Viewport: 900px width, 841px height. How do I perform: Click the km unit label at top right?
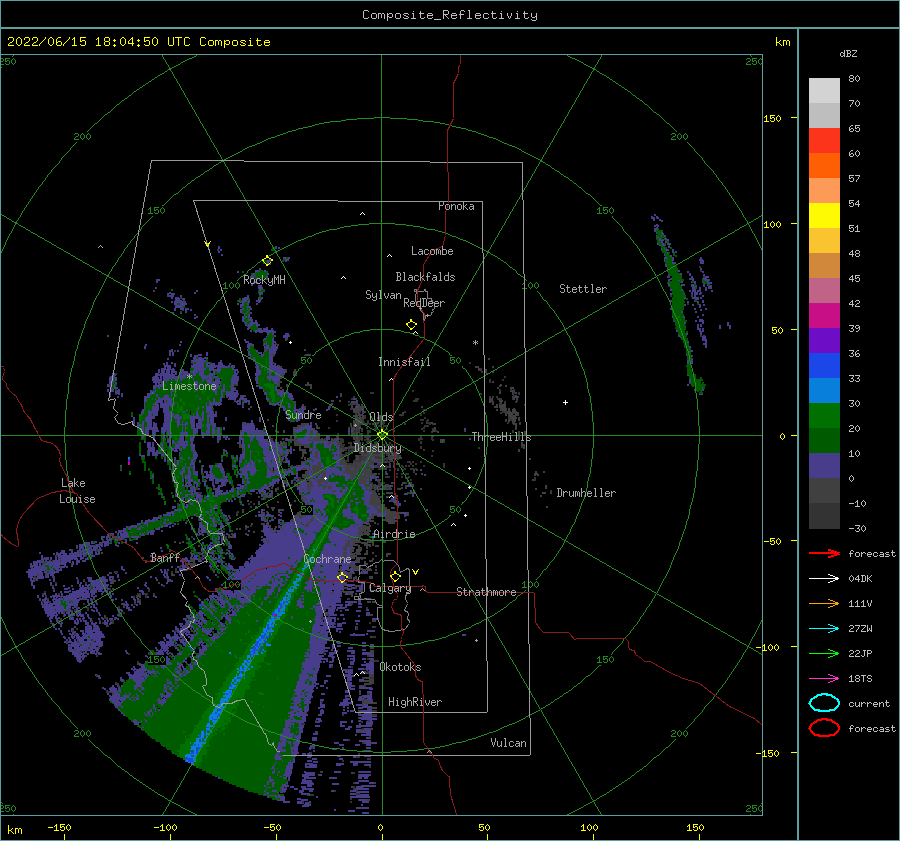click(x=782, y=42)
